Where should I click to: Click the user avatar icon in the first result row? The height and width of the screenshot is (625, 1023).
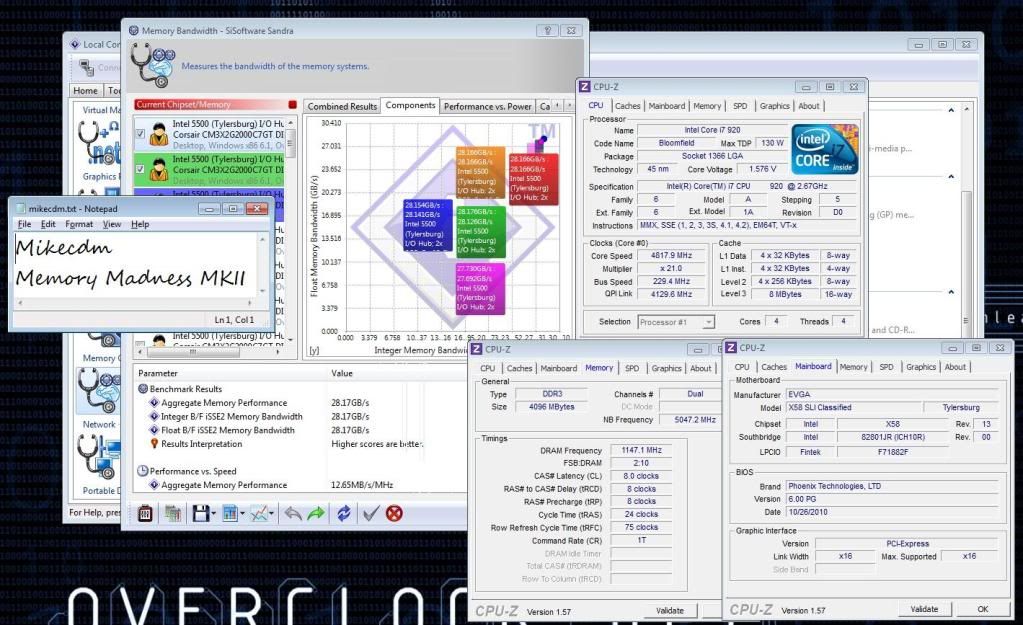[x=159, y=134]
